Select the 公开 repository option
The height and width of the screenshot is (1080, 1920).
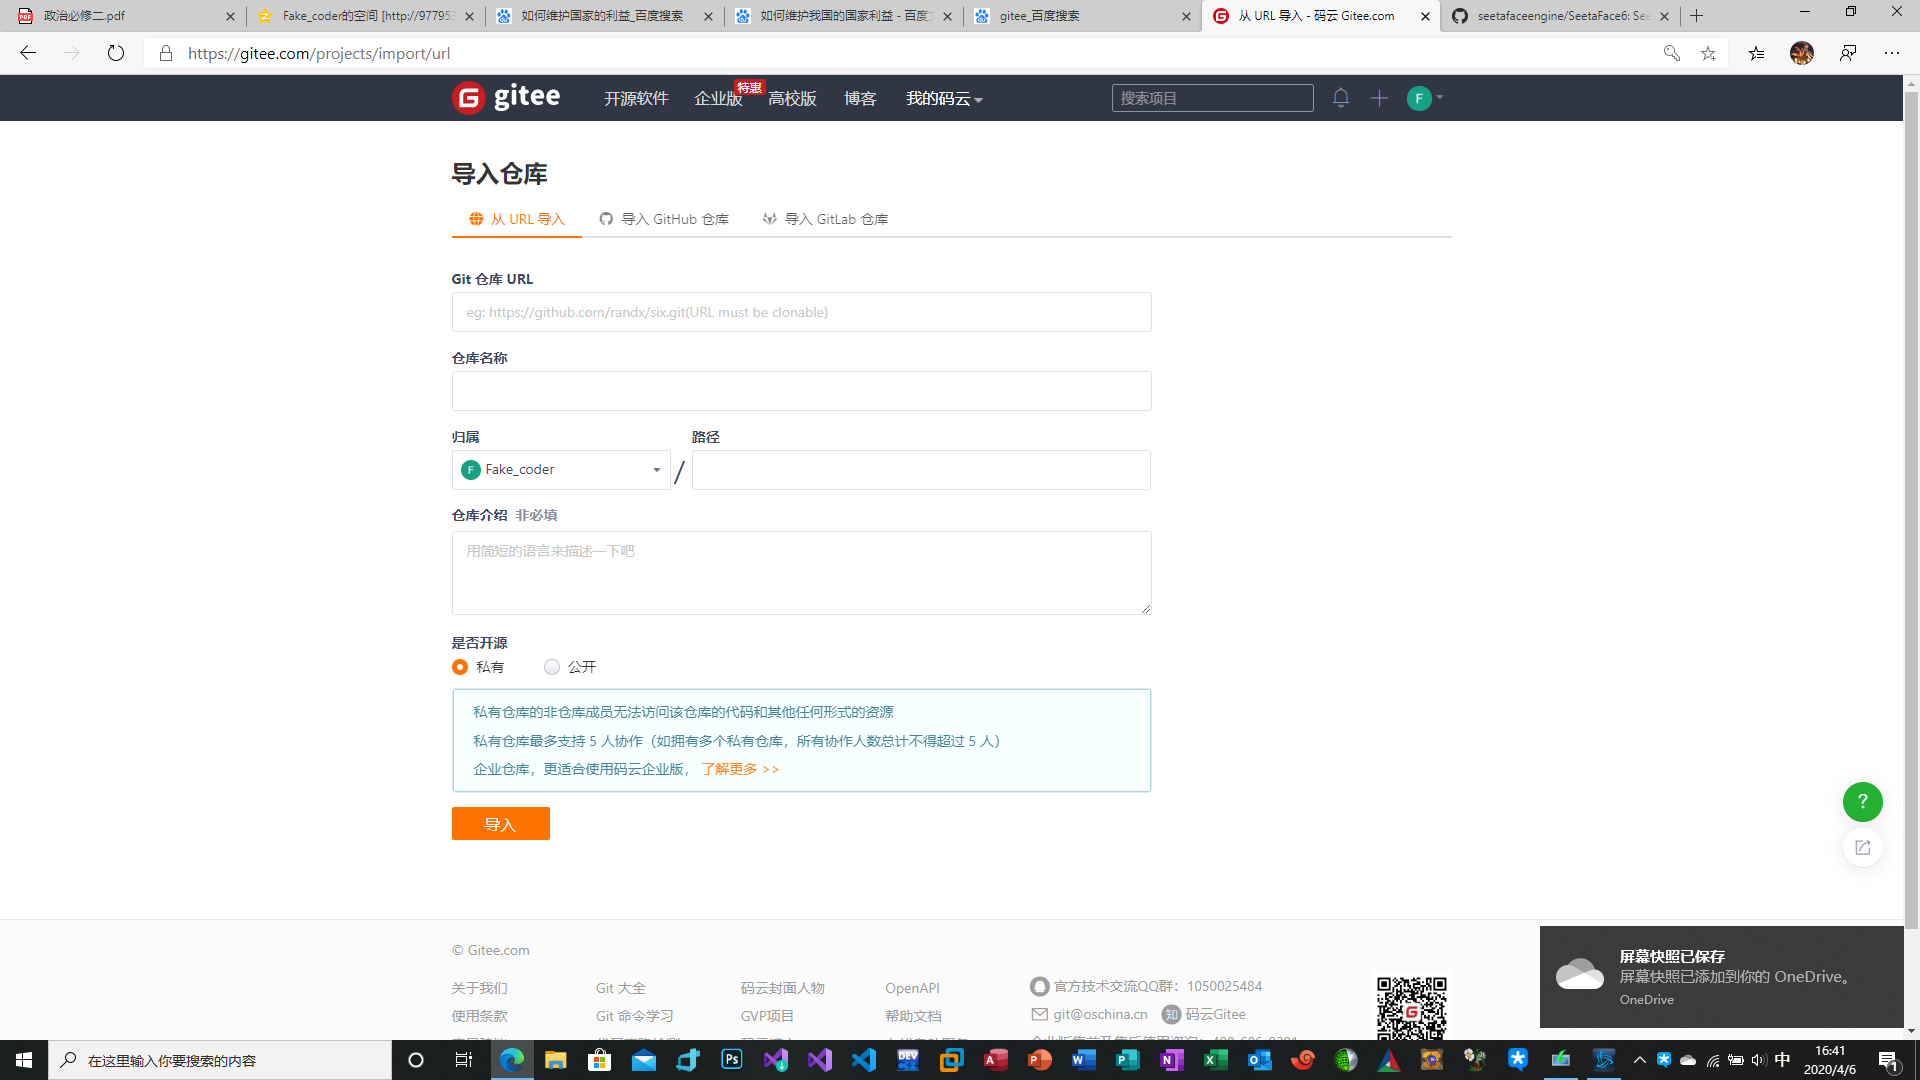[551, 666]
